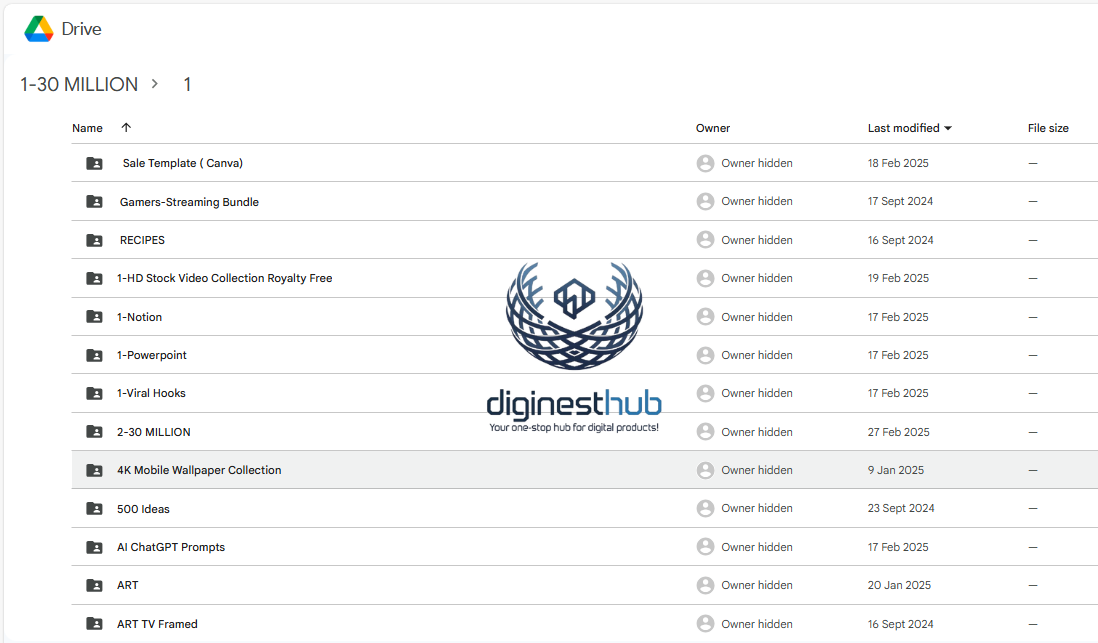1098x643 pixels.
Task: Click the folder icon next to 1-Powerpoint
Action: (94, 355)
